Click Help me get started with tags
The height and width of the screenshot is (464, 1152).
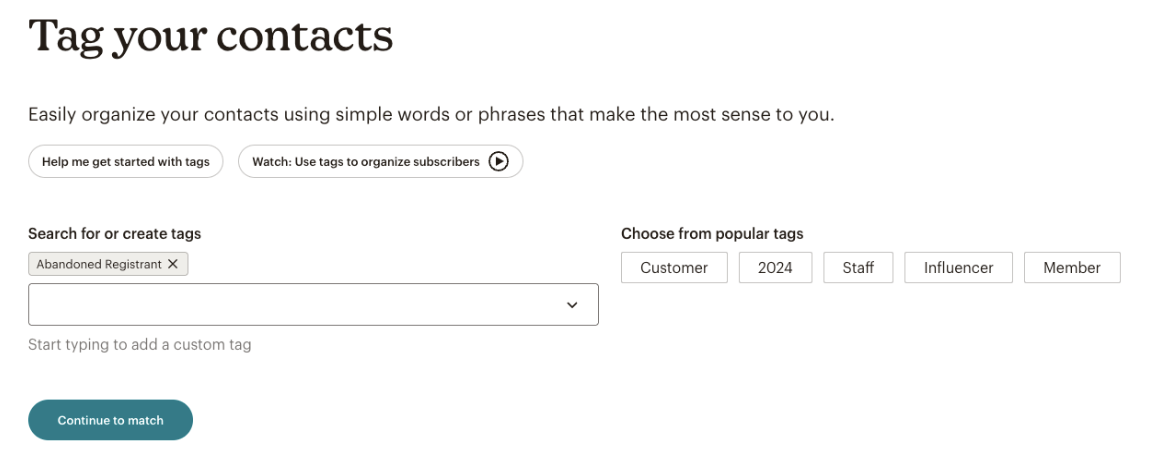[x=126, y=162]
